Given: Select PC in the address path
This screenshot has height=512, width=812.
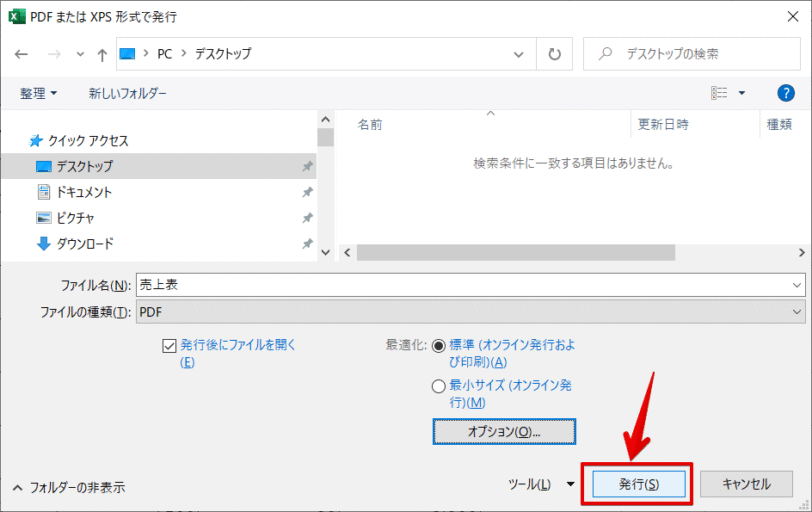Looking at the screenshot, I should coord(164,54).
